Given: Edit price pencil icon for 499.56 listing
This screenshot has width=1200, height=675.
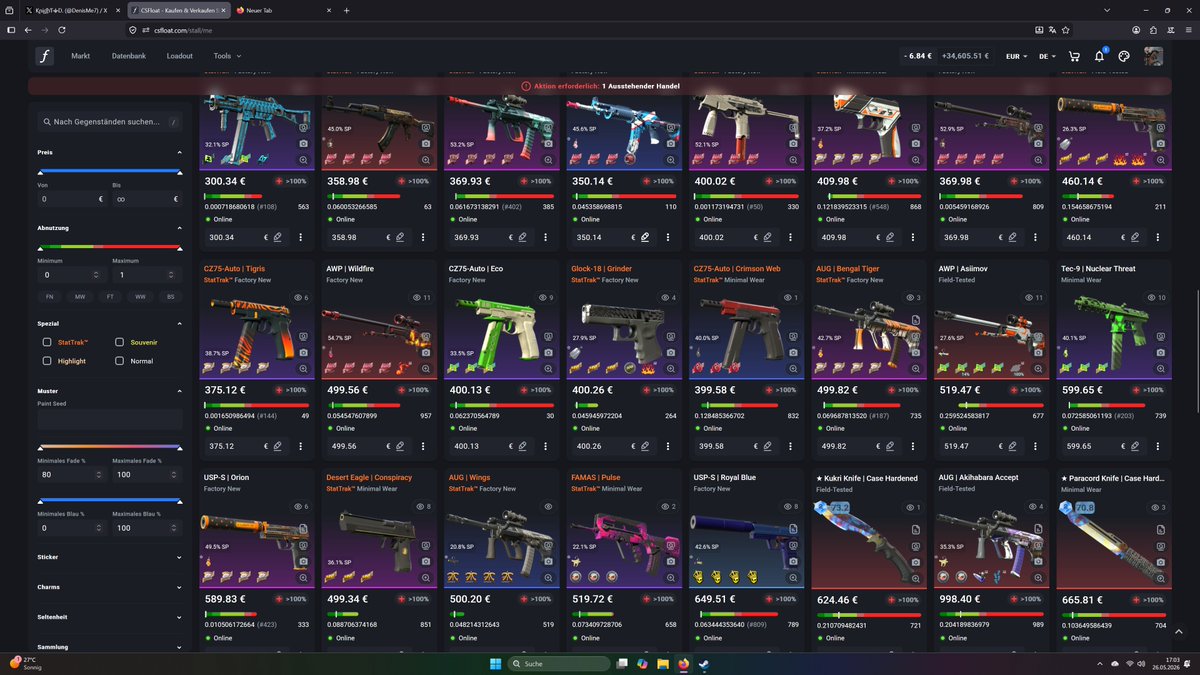Looking at the screenshot, I should pyautogui.click(x=400, y=446).
